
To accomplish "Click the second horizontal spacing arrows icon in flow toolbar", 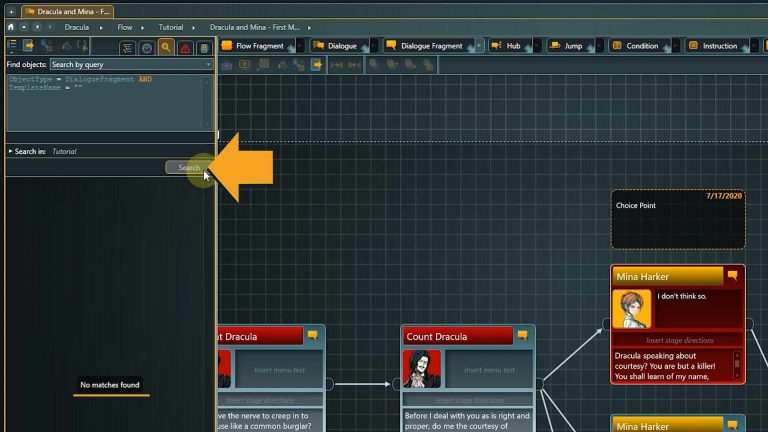I will point(354,65).
